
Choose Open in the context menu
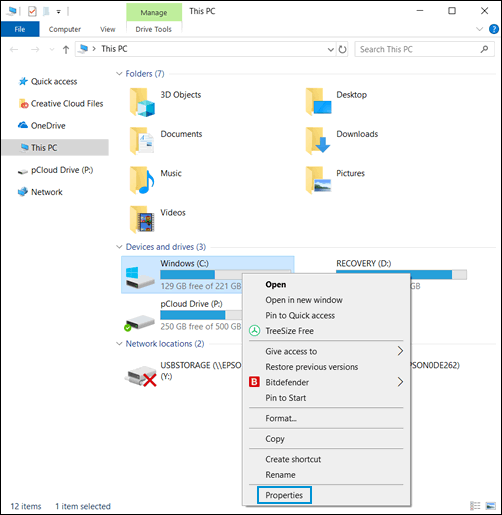point(276,284)
